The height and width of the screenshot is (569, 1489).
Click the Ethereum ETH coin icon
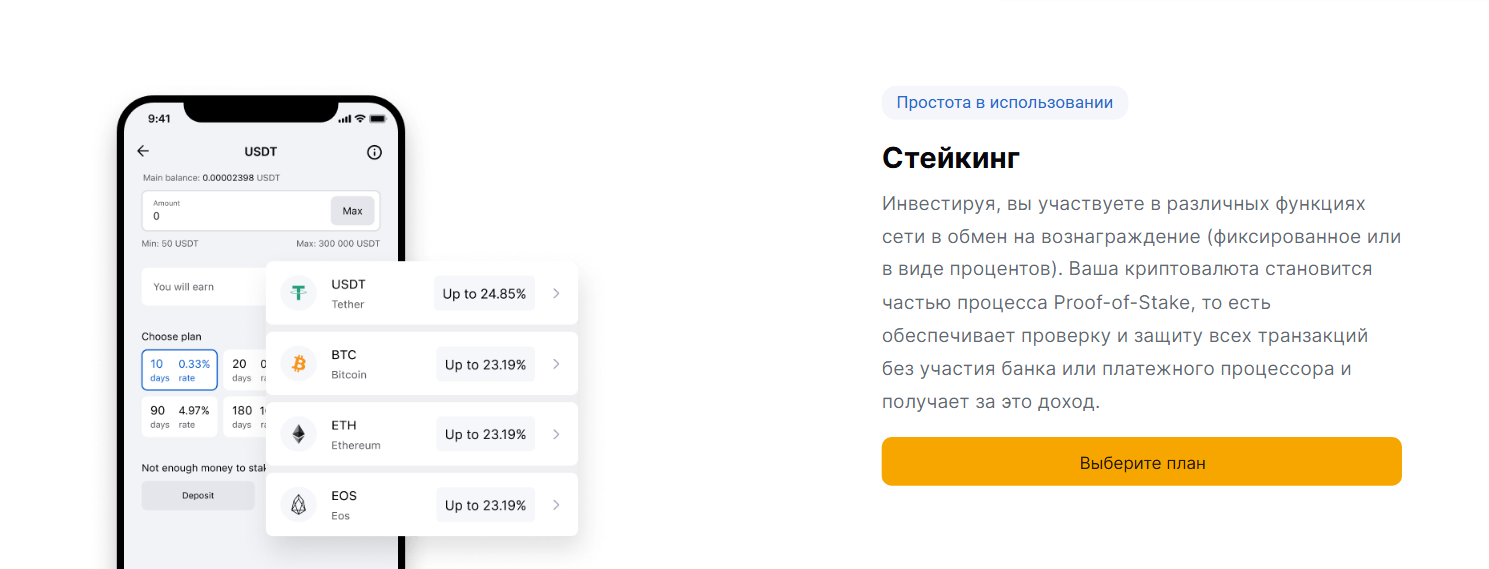pos(298,434)
